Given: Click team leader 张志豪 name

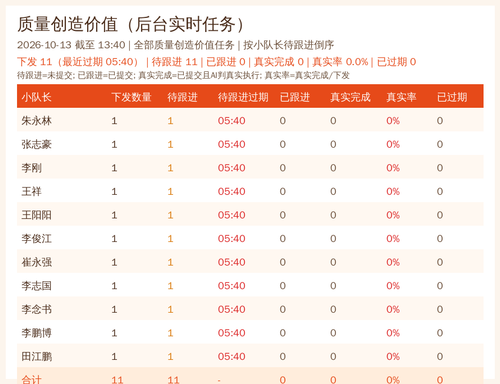Looking at the screenshot, I should [x=36, y=144].
